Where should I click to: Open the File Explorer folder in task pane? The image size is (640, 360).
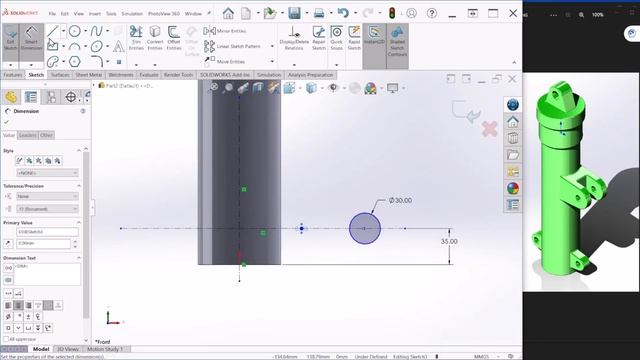(x=513, y=155)
